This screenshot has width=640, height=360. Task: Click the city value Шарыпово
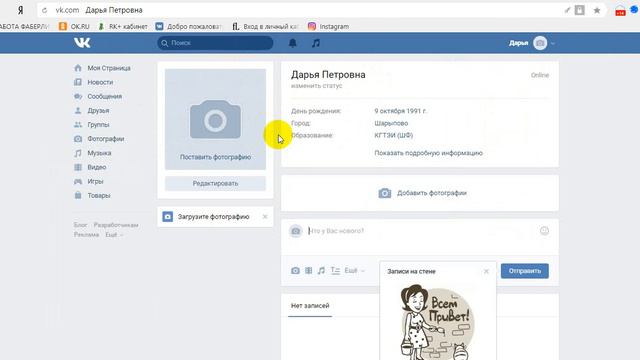[x=391, y=123]
